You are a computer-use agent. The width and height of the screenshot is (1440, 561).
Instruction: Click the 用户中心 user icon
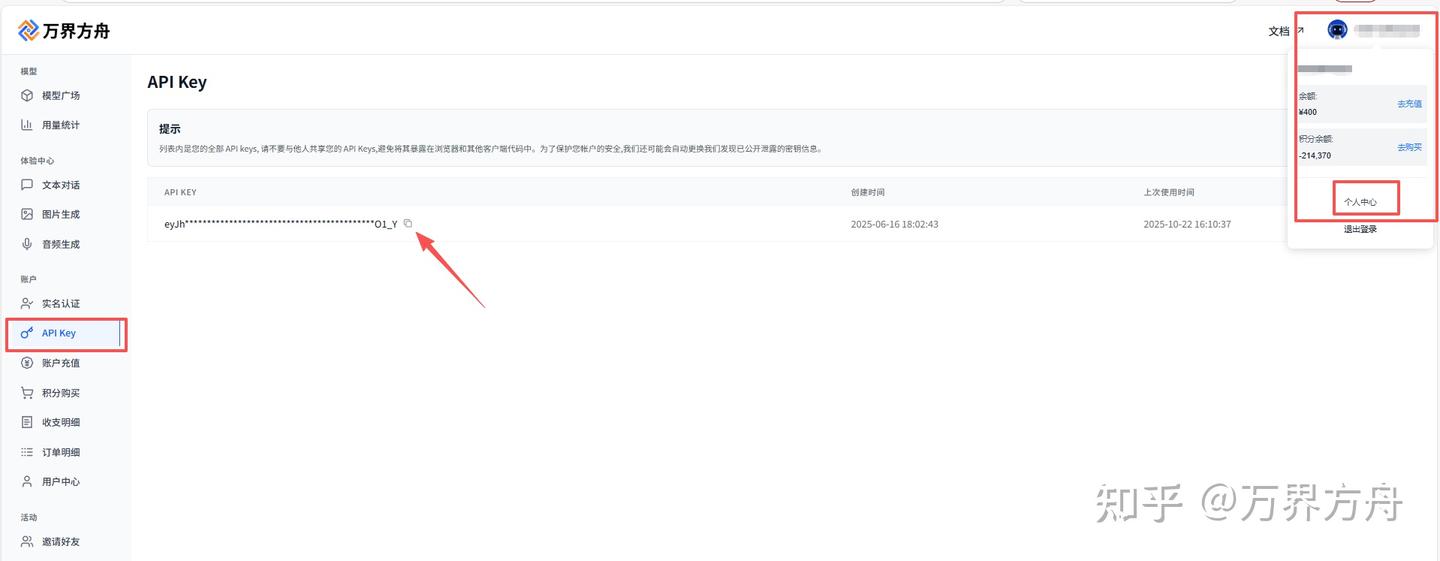click(27, 482)
